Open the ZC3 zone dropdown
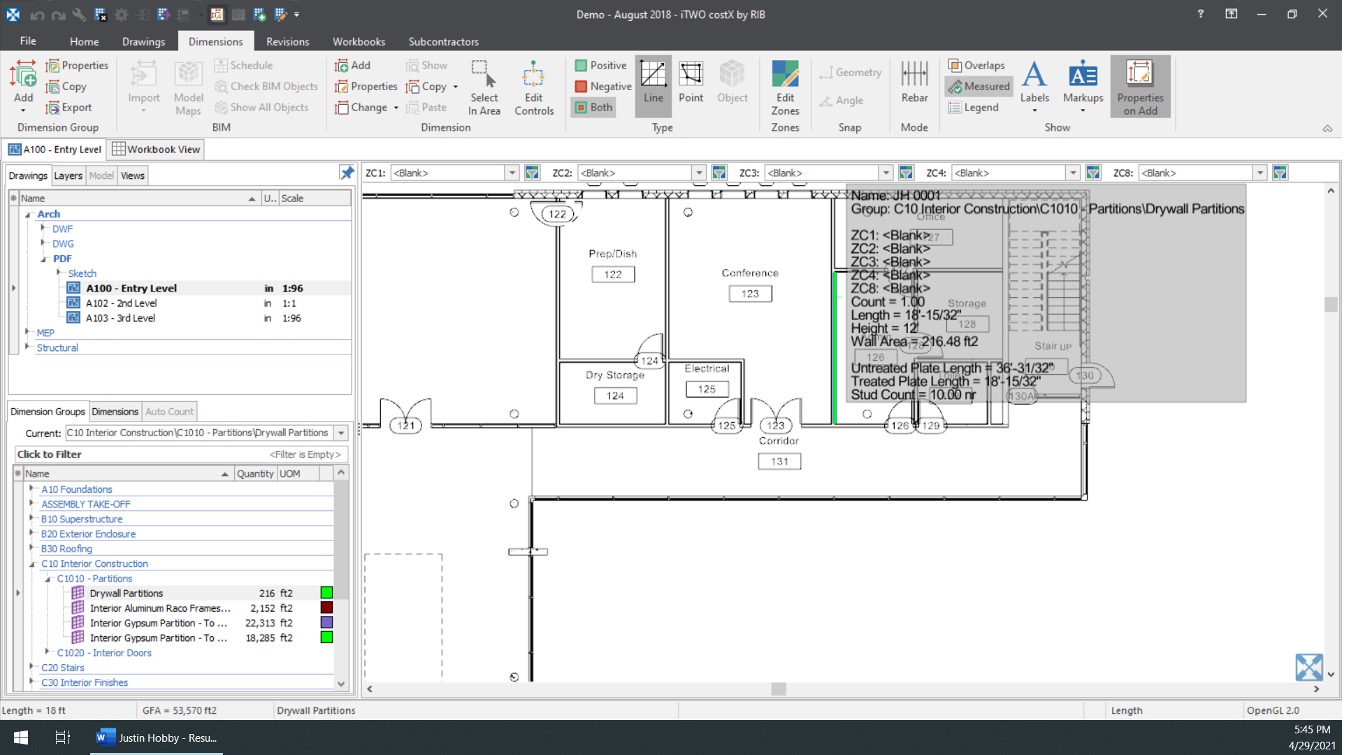Viewport: 1345px width, 755px height. tap(885, 173)
